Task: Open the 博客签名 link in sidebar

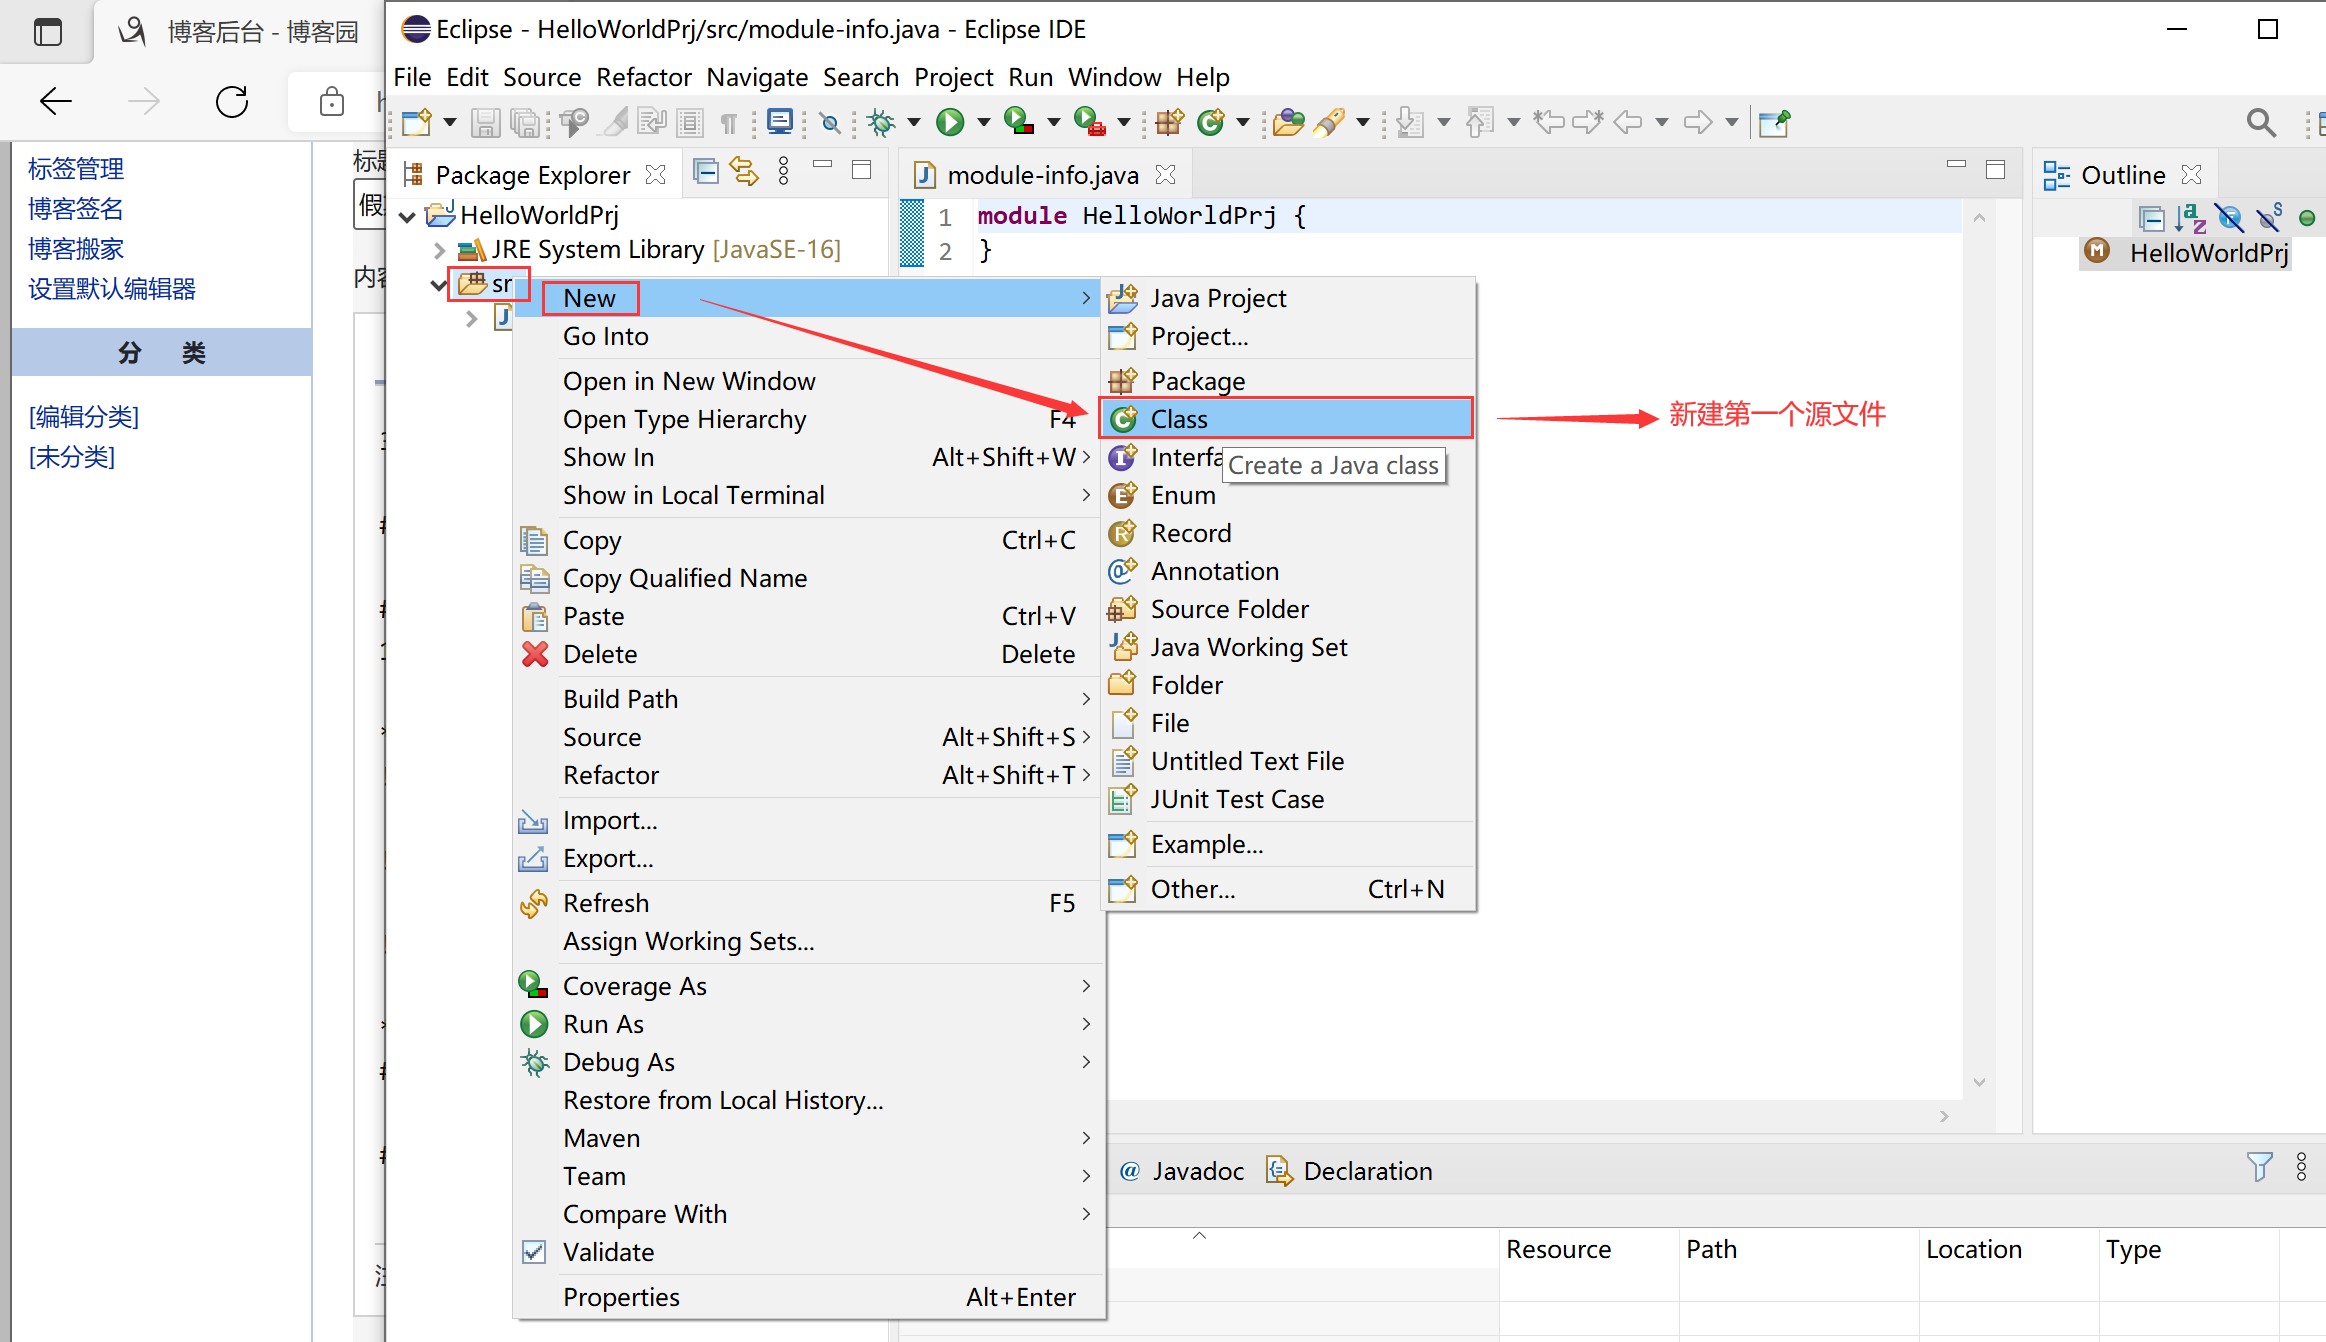Action: click(x=76, y=209)
